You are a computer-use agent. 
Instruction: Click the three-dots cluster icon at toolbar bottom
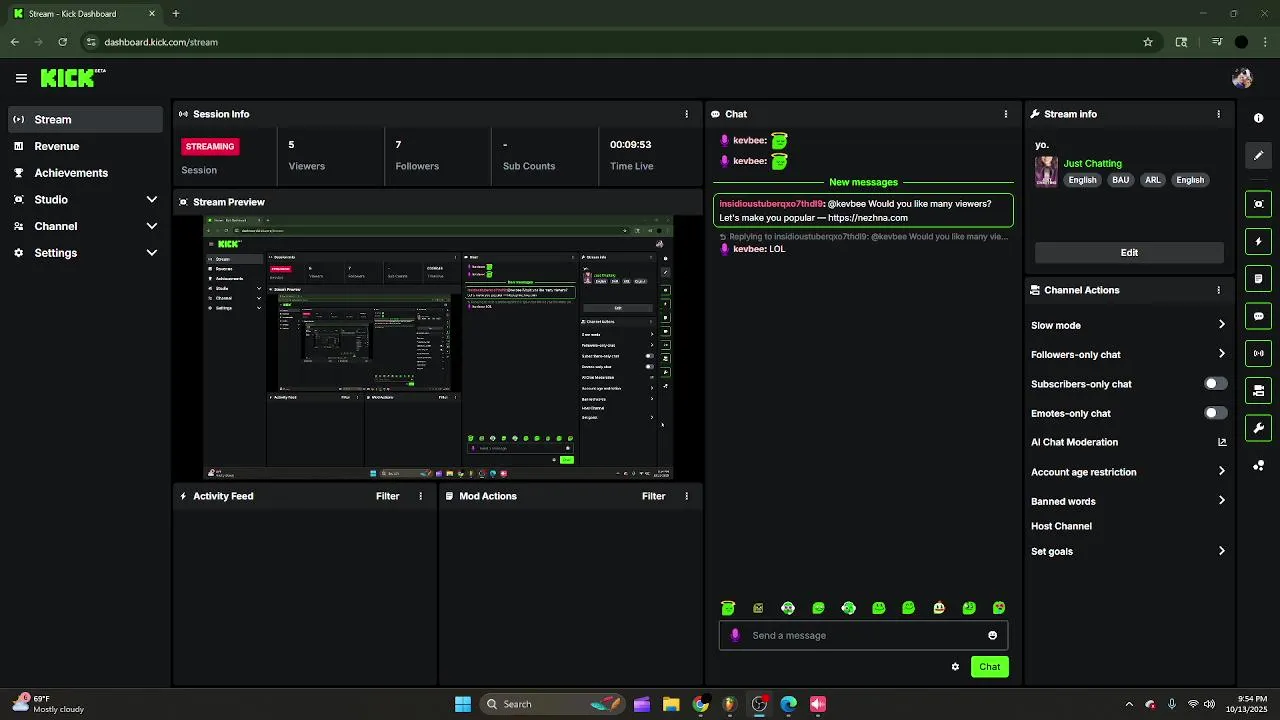pyautogui.click(x=1258, y=466)
